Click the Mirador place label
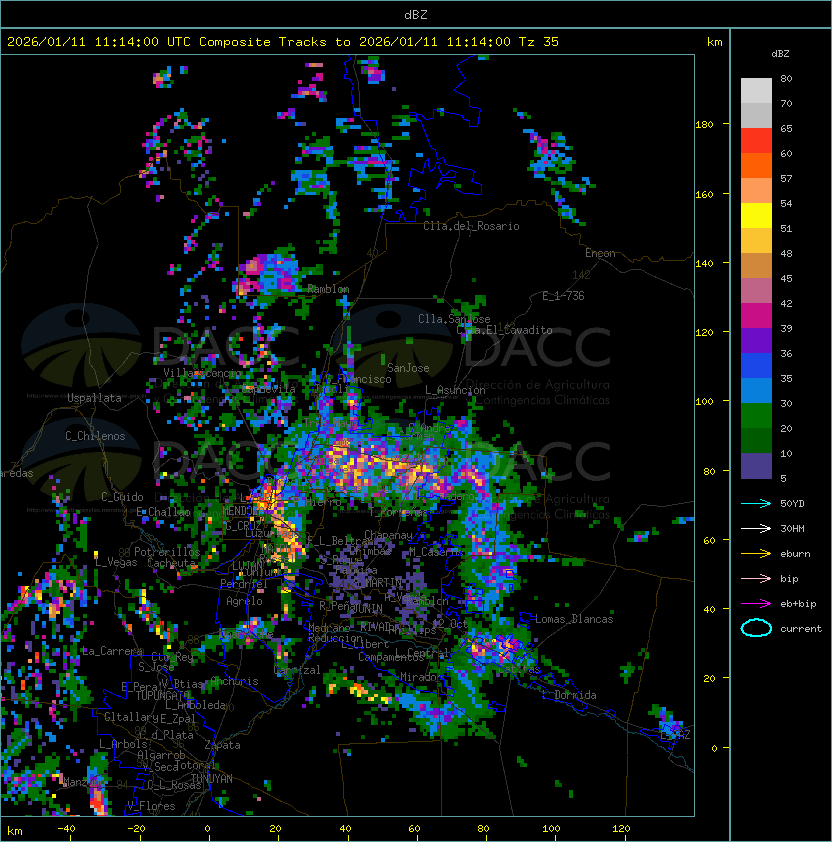This screenshot has height=842, width=832. coord(418,677)
